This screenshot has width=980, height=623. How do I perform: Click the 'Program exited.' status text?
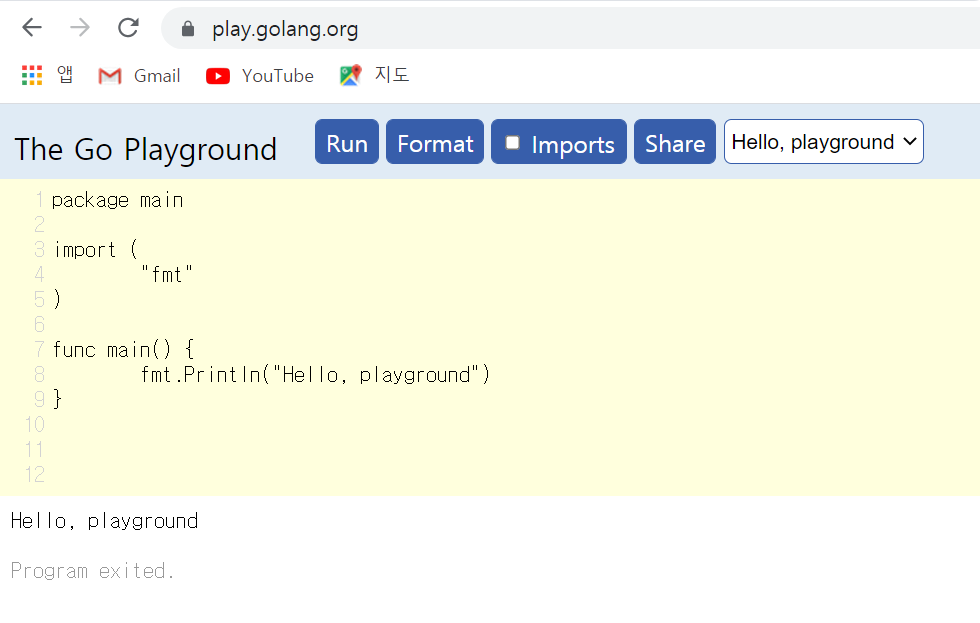point(92,571)
